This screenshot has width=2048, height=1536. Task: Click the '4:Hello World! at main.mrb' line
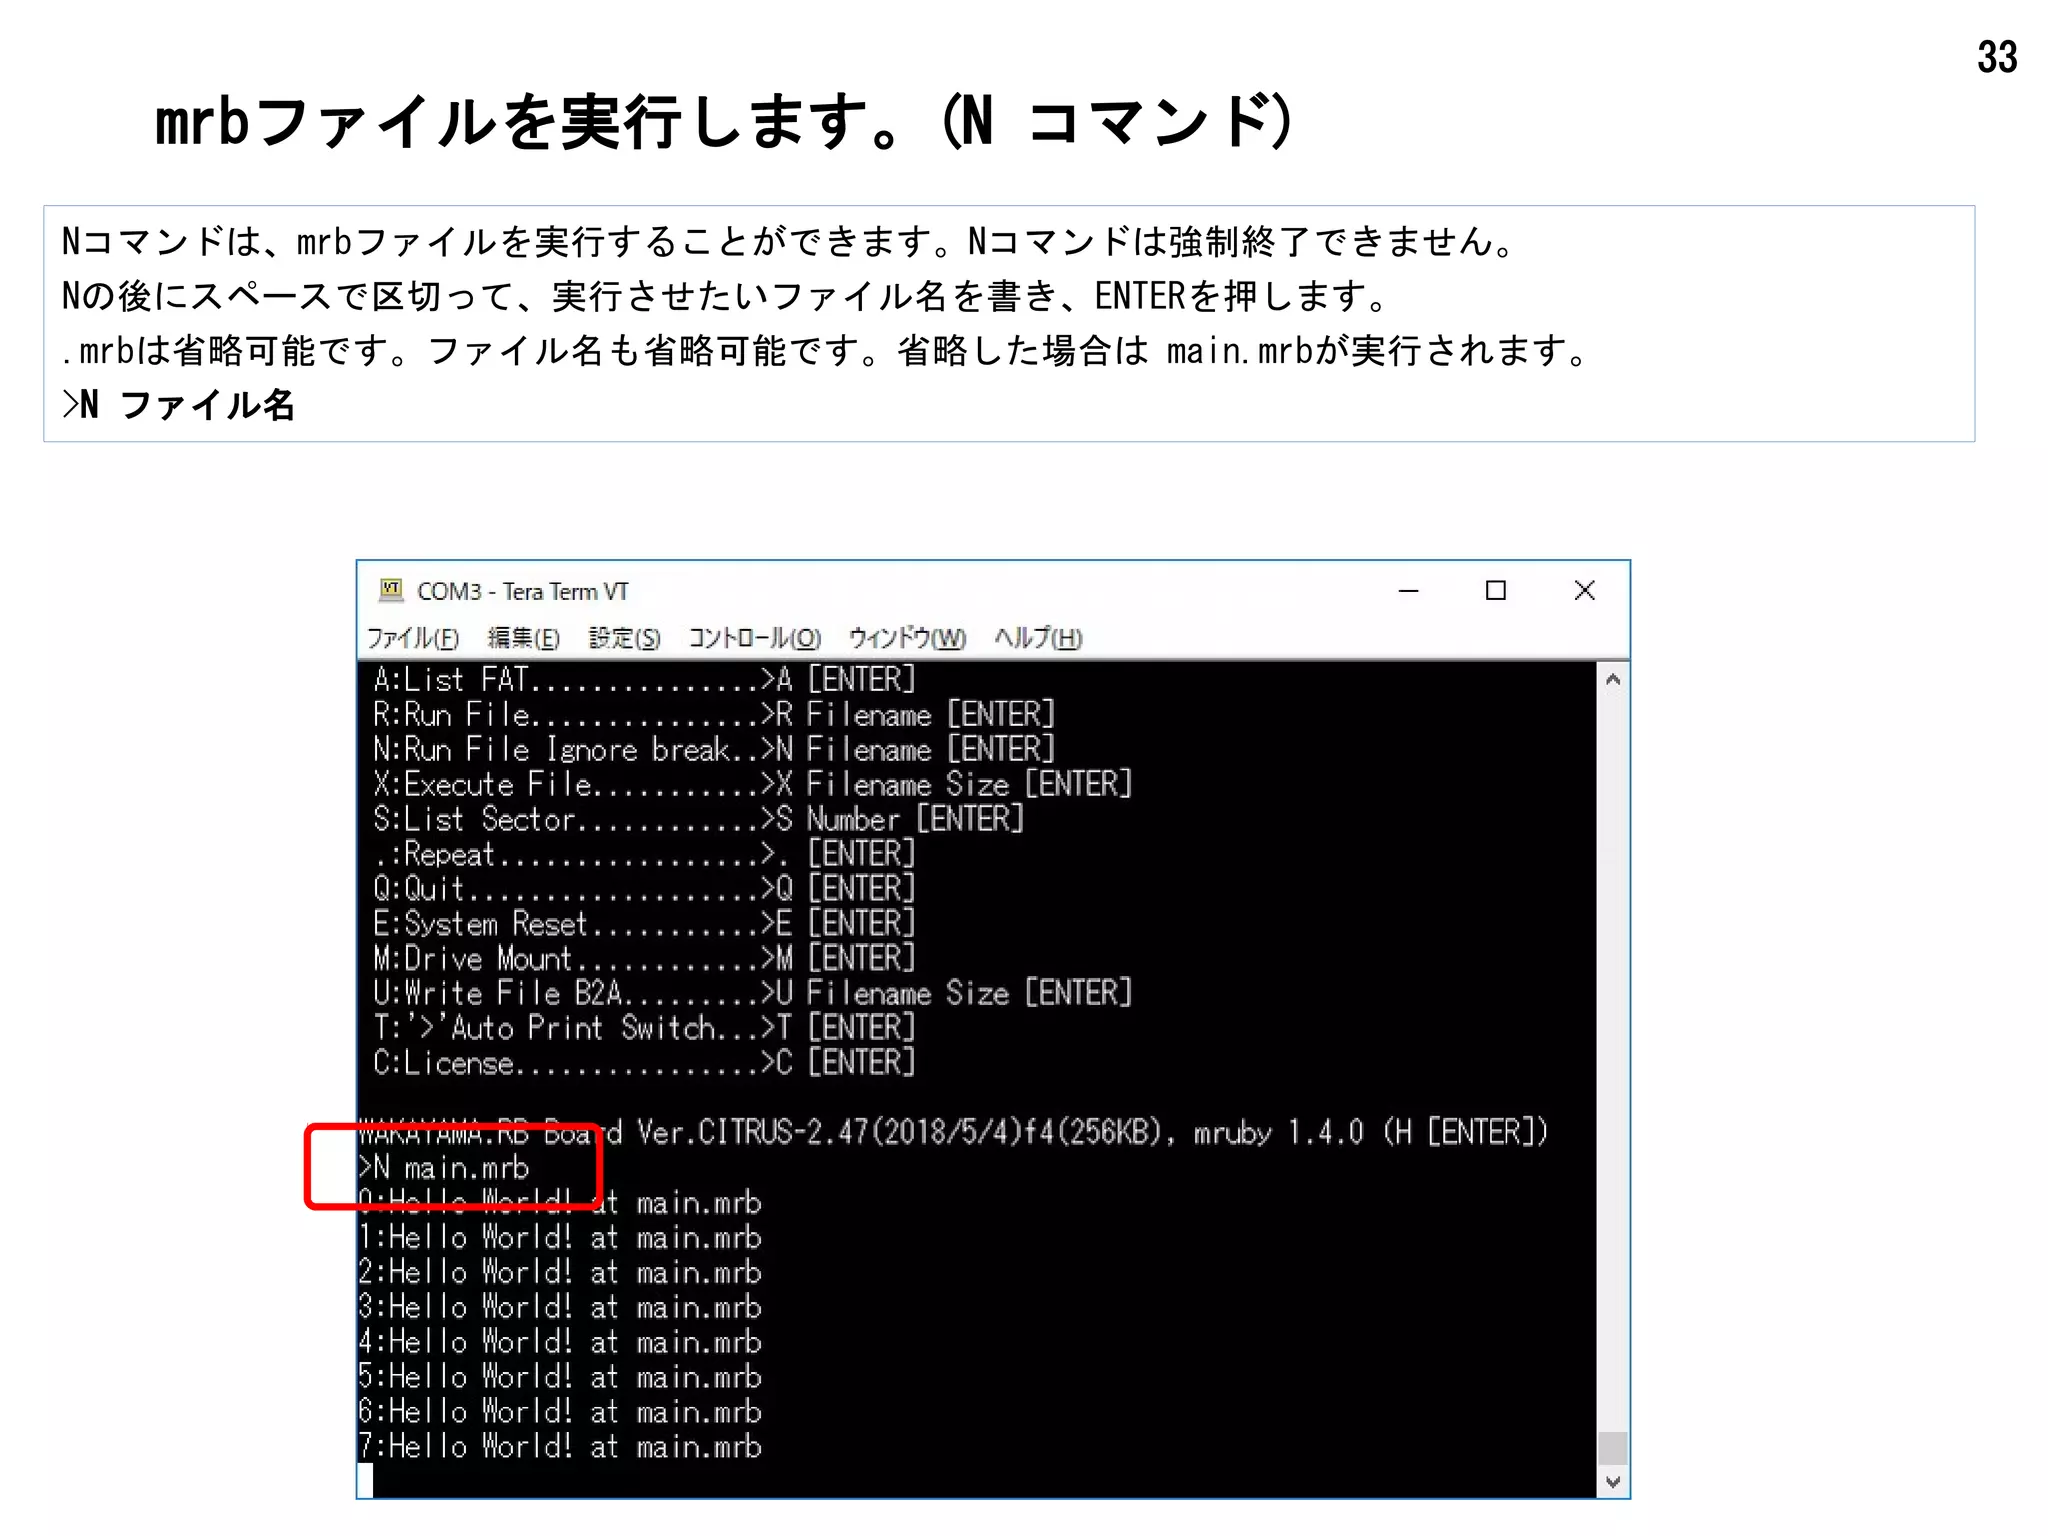pos(560,1343)
